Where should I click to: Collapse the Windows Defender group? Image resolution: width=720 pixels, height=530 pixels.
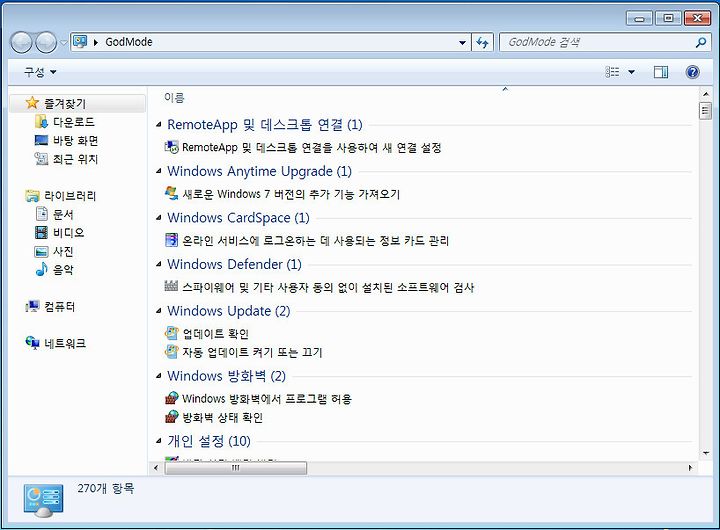pyautogui.click(x=159, y=265)
